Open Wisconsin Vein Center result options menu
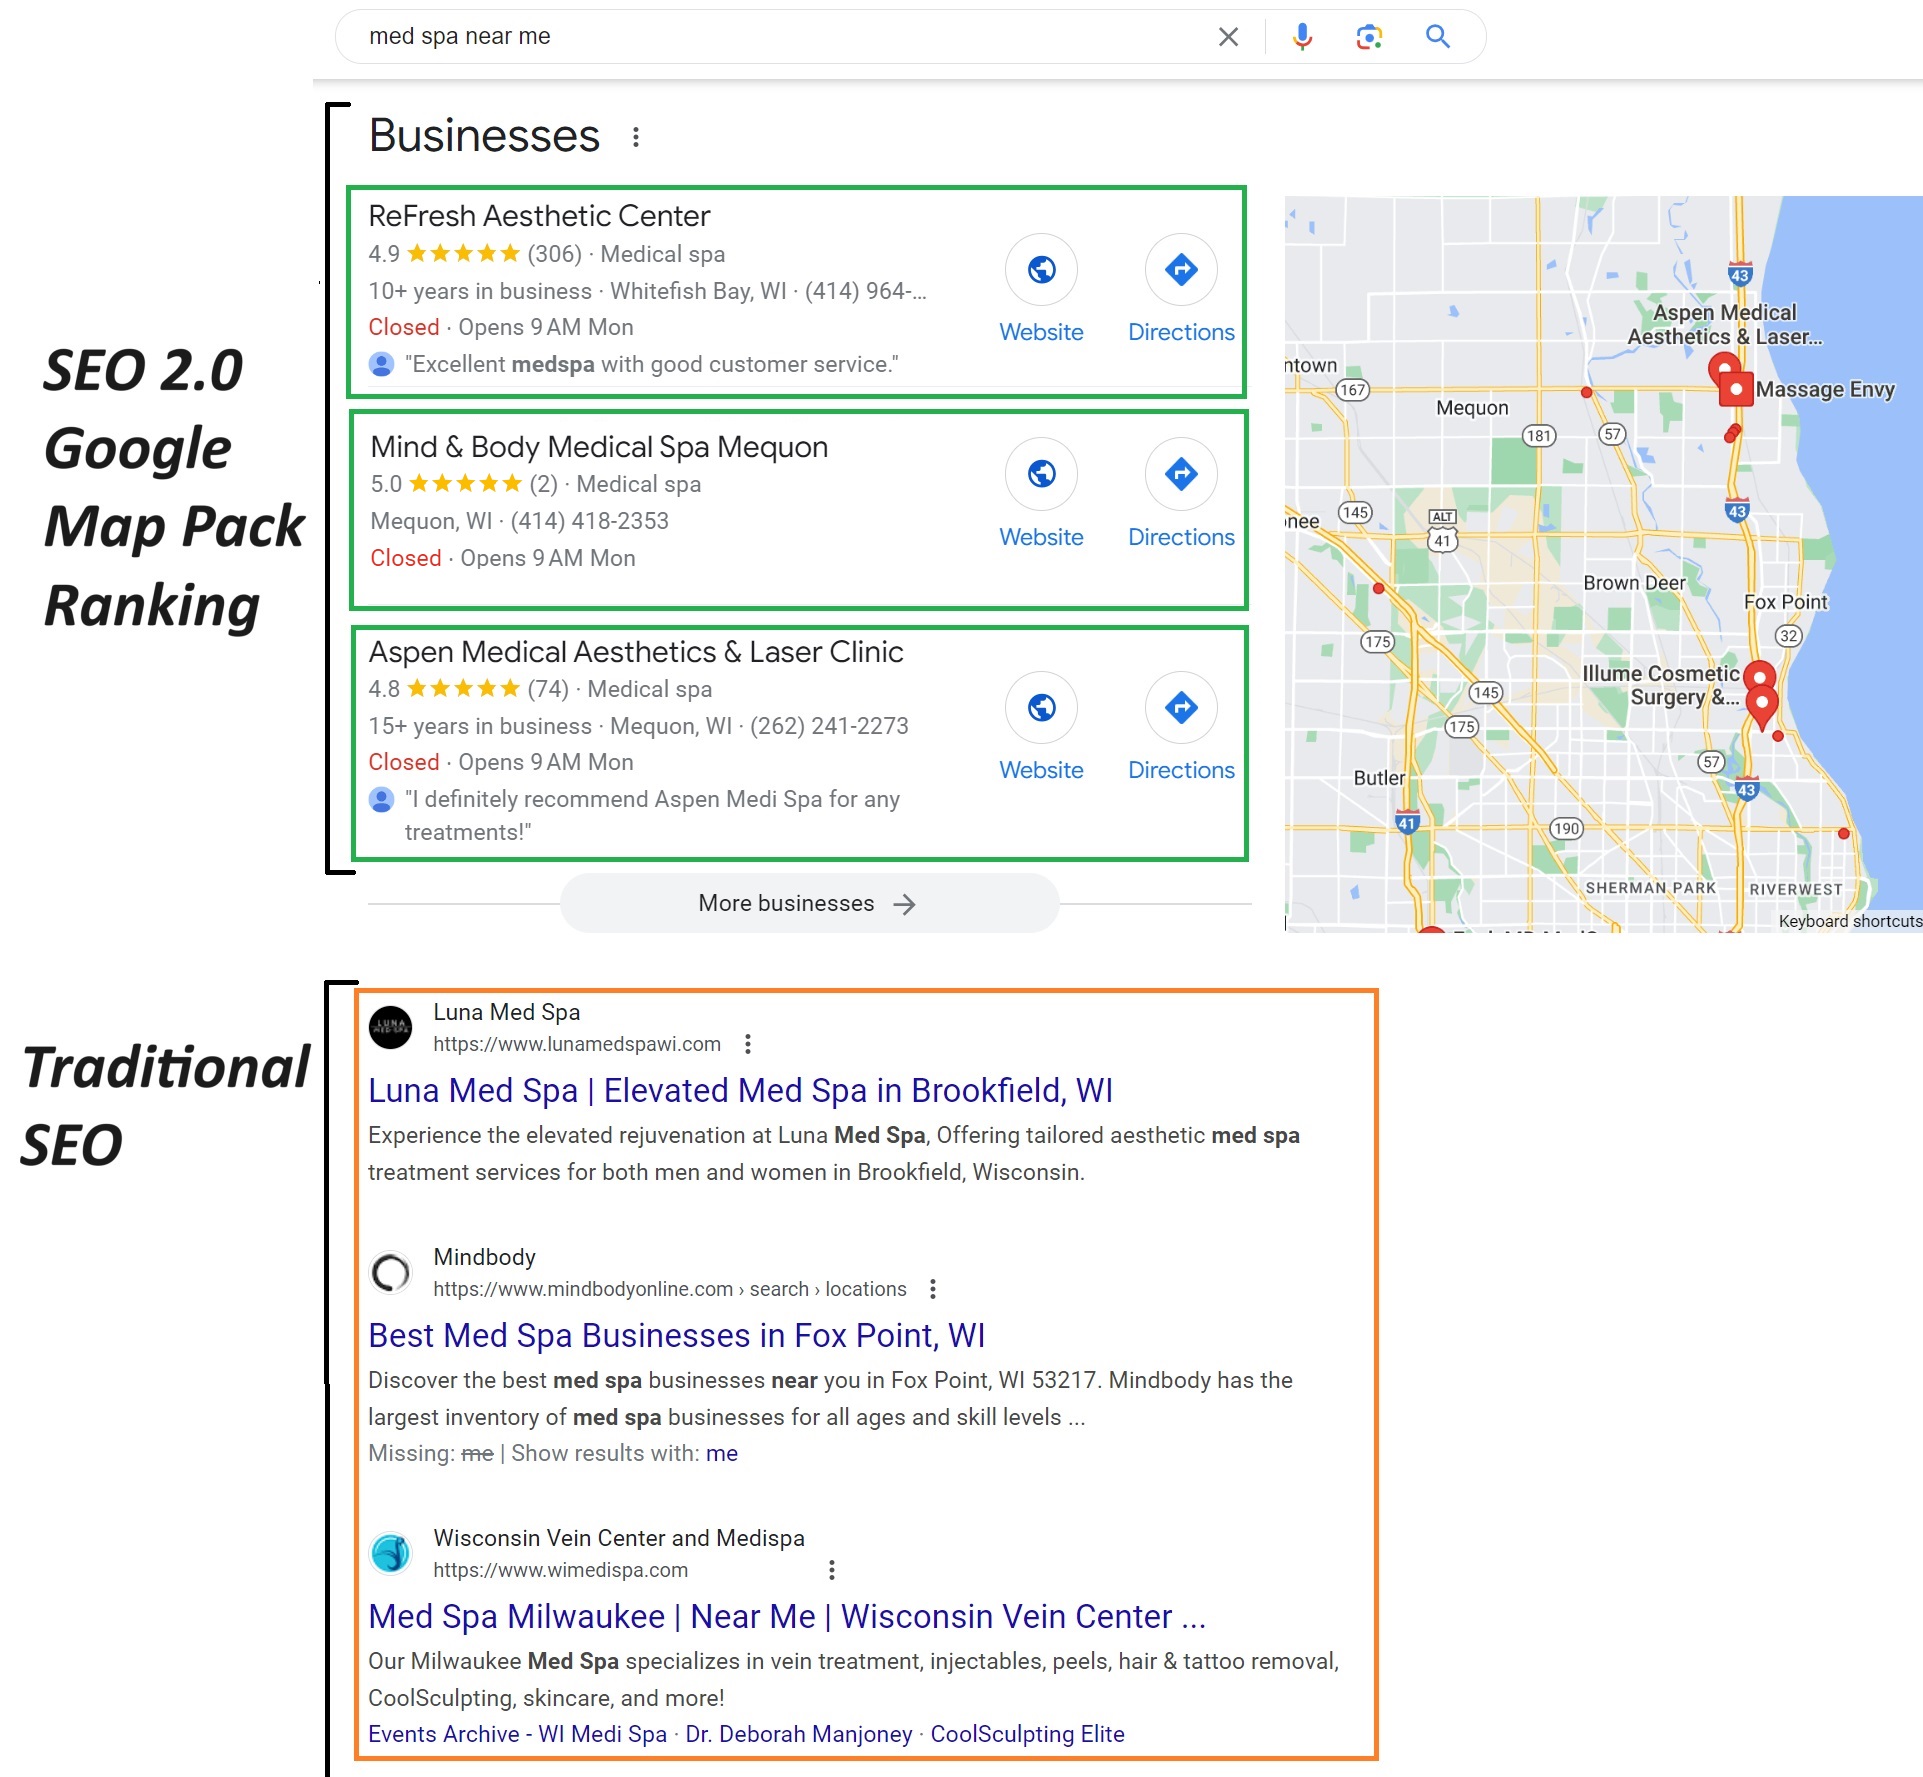 coord(832,1570)
